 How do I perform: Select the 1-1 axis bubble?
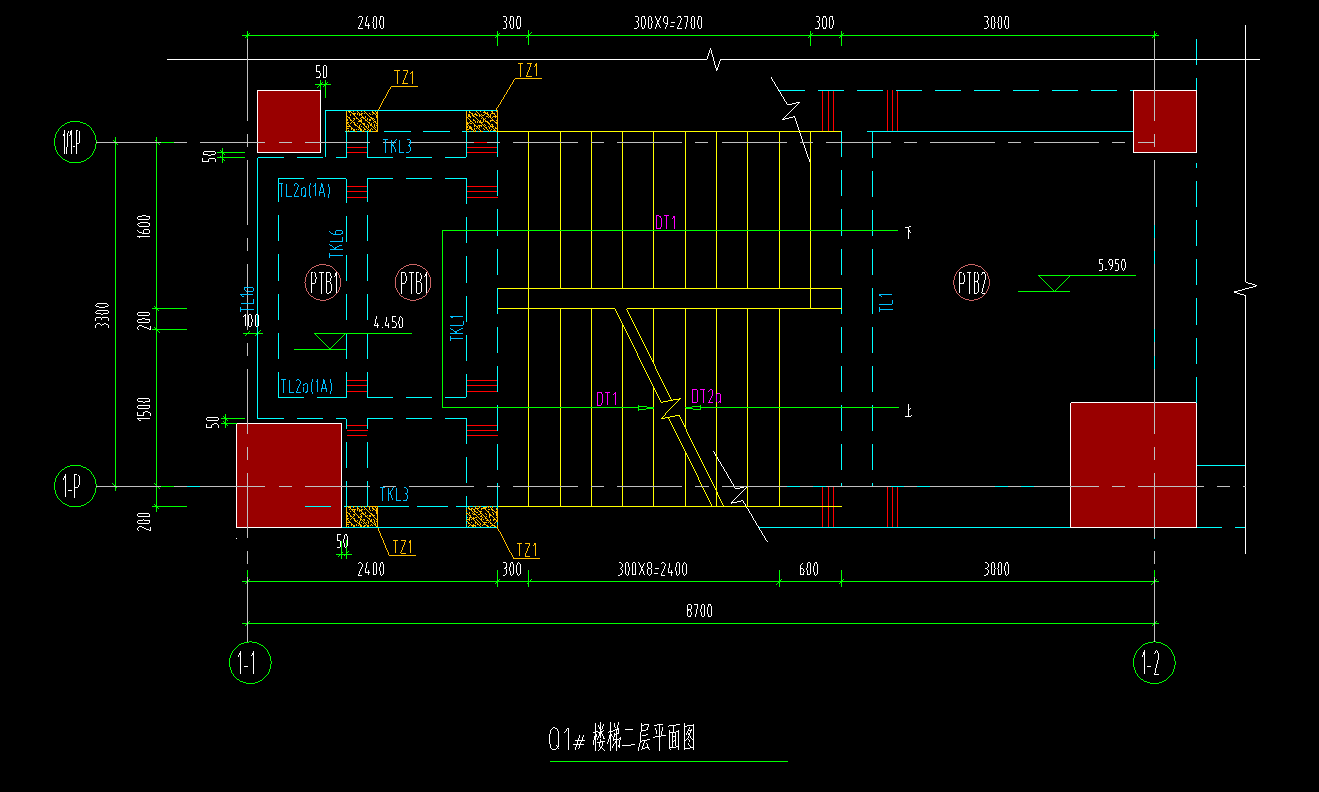pos(250,662)
